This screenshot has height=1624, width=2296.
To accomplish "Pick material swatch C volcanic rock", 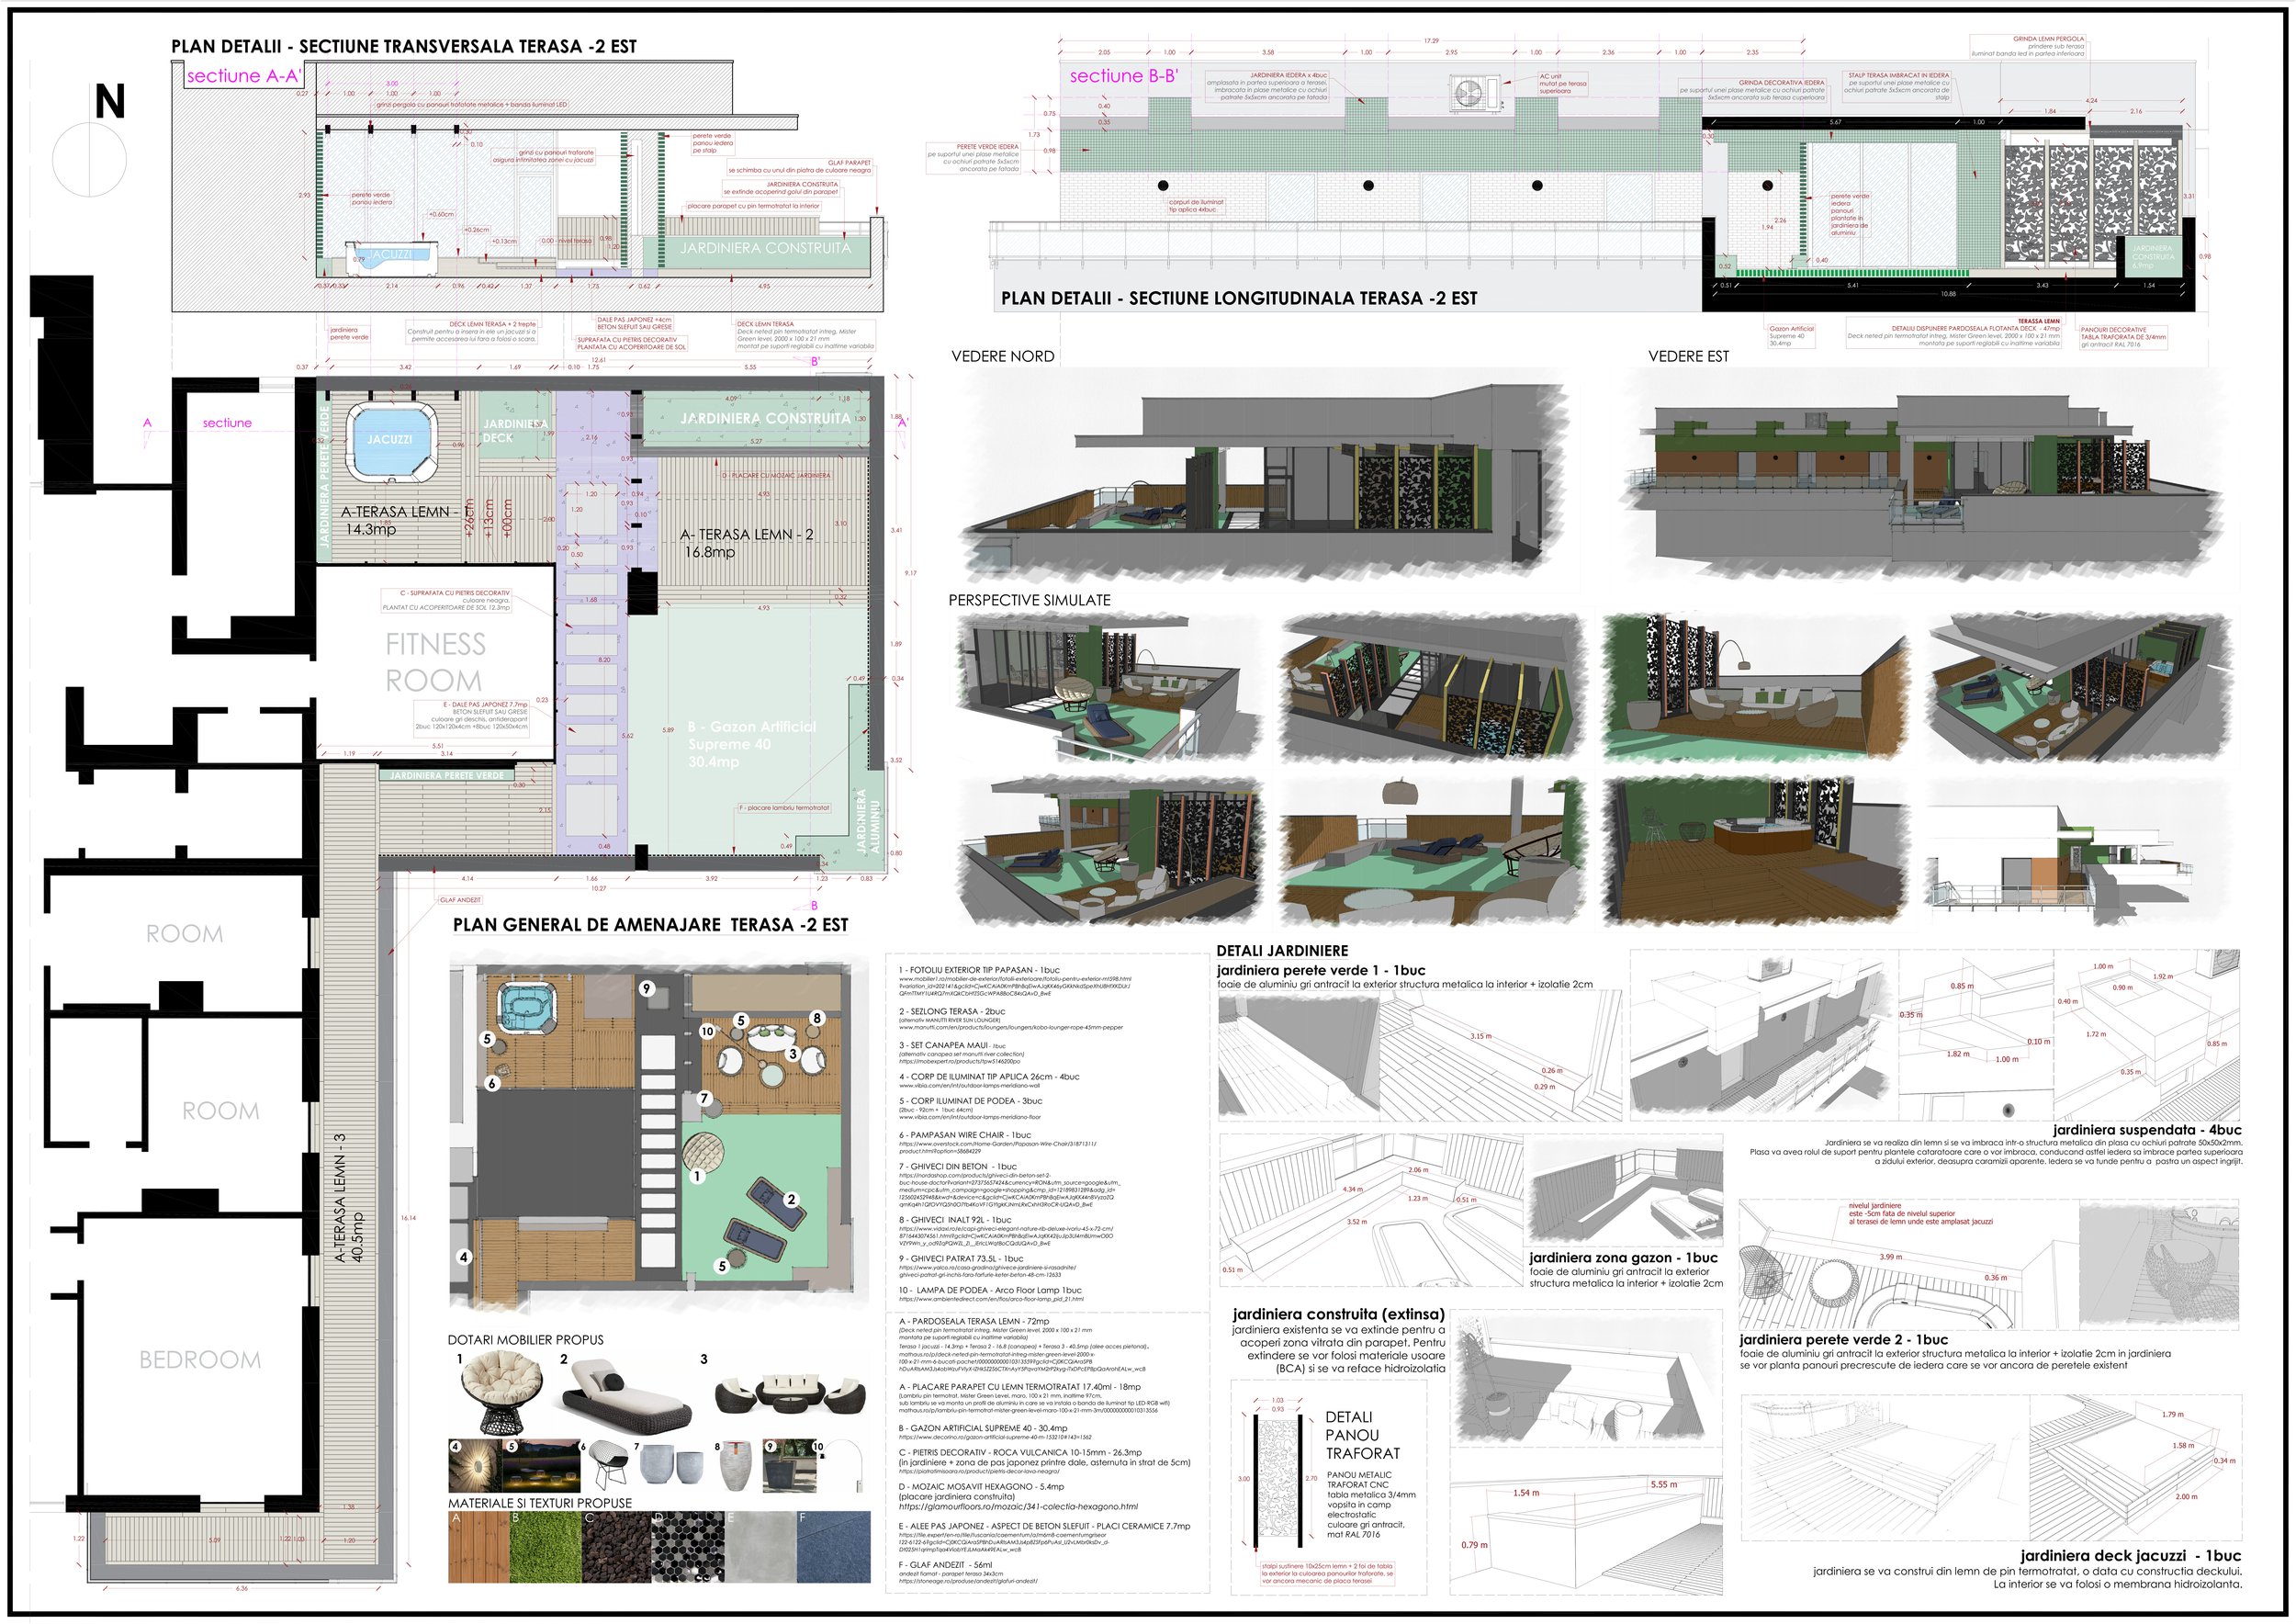I will pyautogui.click(x=616, y=1546).
